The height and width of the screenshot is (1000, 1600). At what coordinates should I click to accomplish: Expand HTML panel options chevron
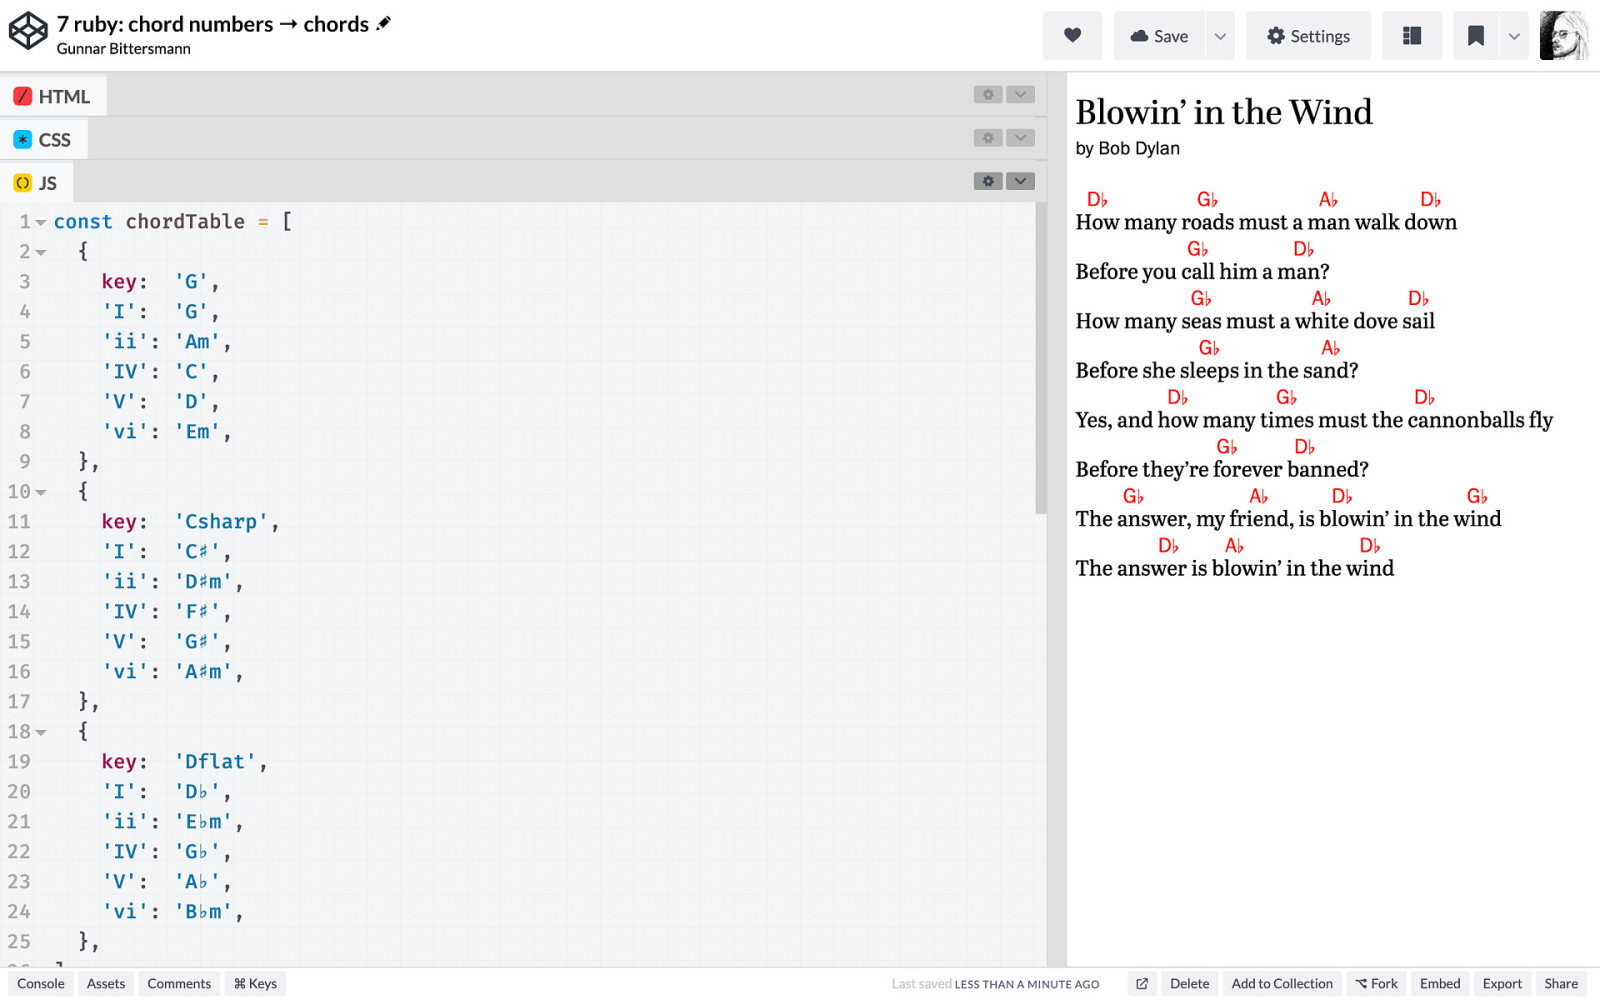pyautogui.click(x=1020, y=94)
